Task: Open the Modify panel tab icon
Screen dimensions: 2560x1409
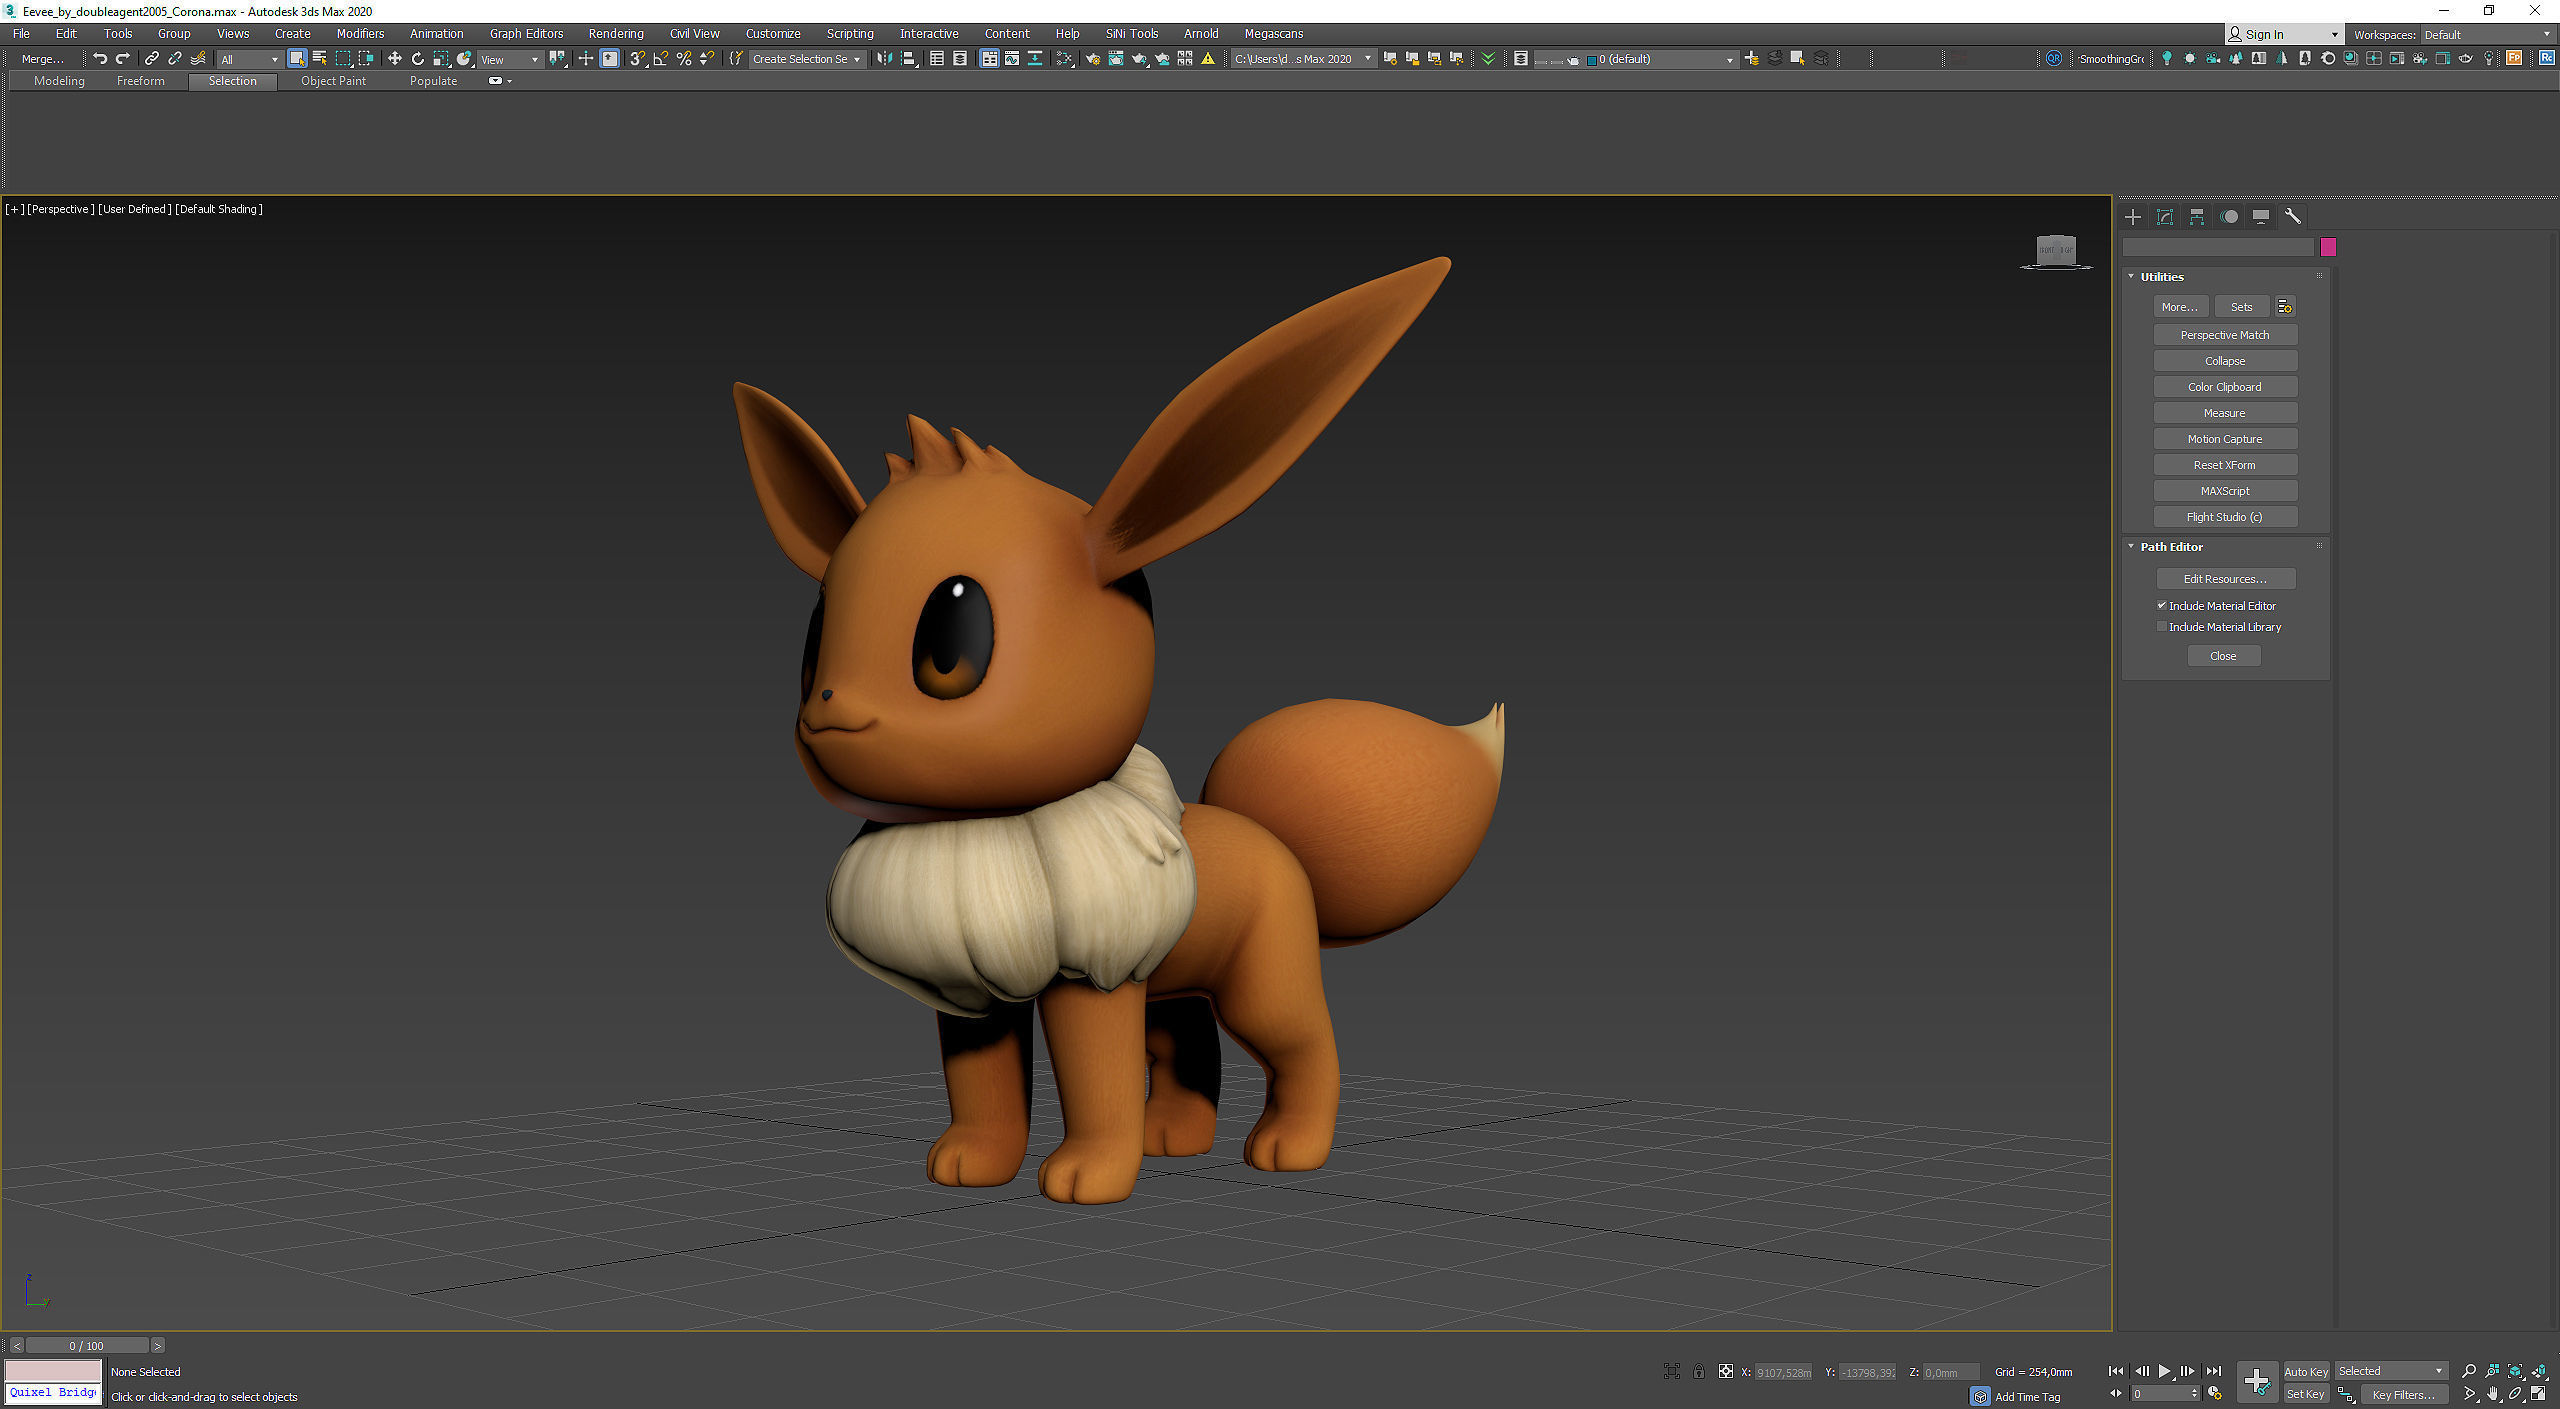Action: pos(2165,216)
